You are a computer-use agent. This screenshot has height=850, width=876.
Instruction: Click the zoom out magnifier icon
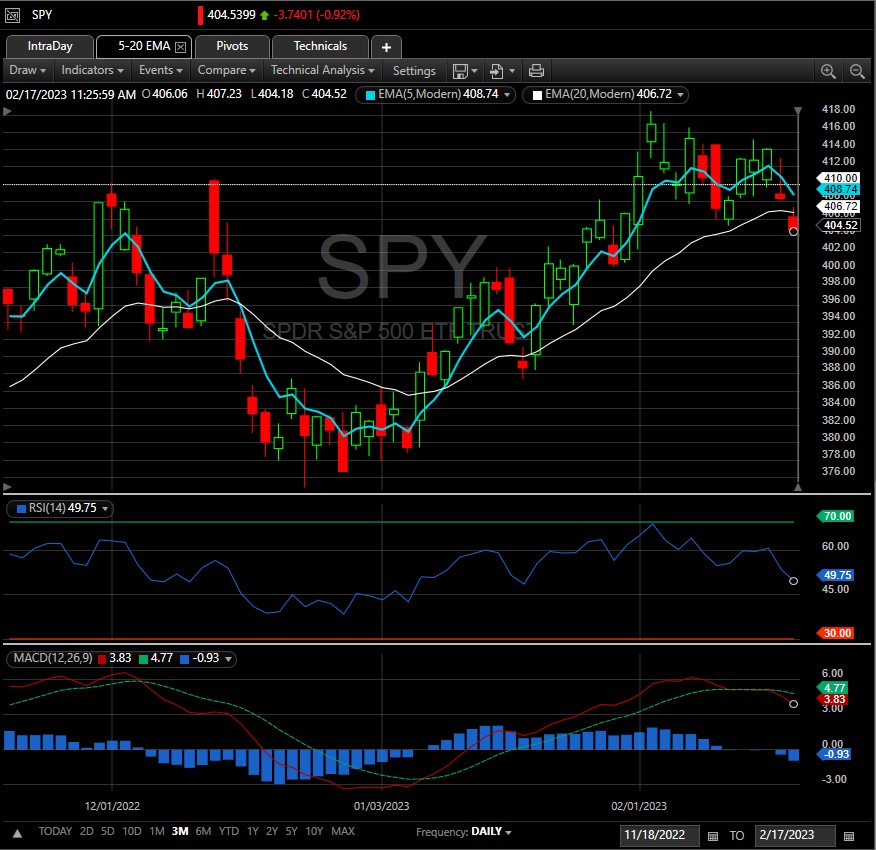coord(857,71)
